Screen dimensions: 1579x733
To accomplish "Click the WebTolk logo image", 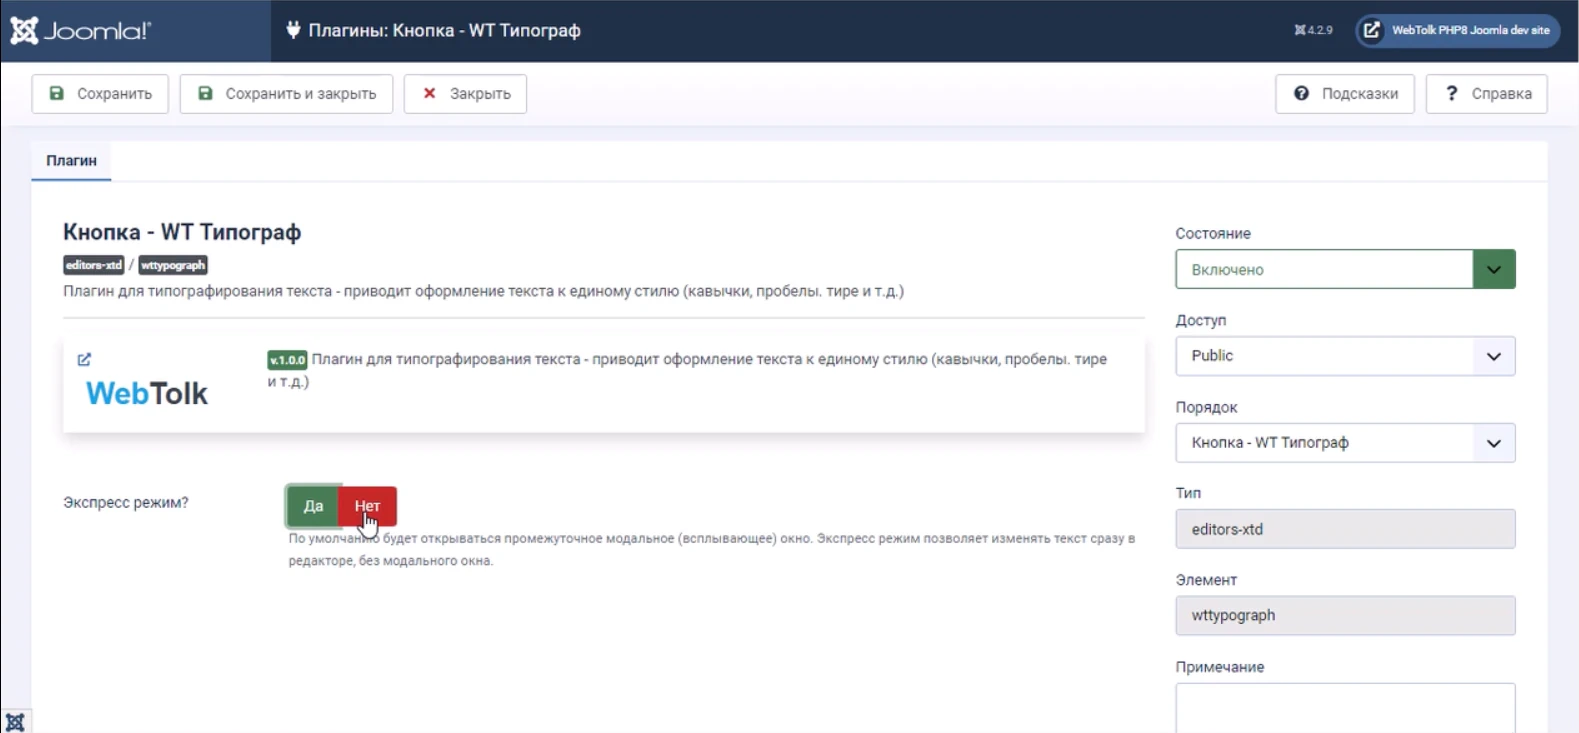I will coord(147,394).
